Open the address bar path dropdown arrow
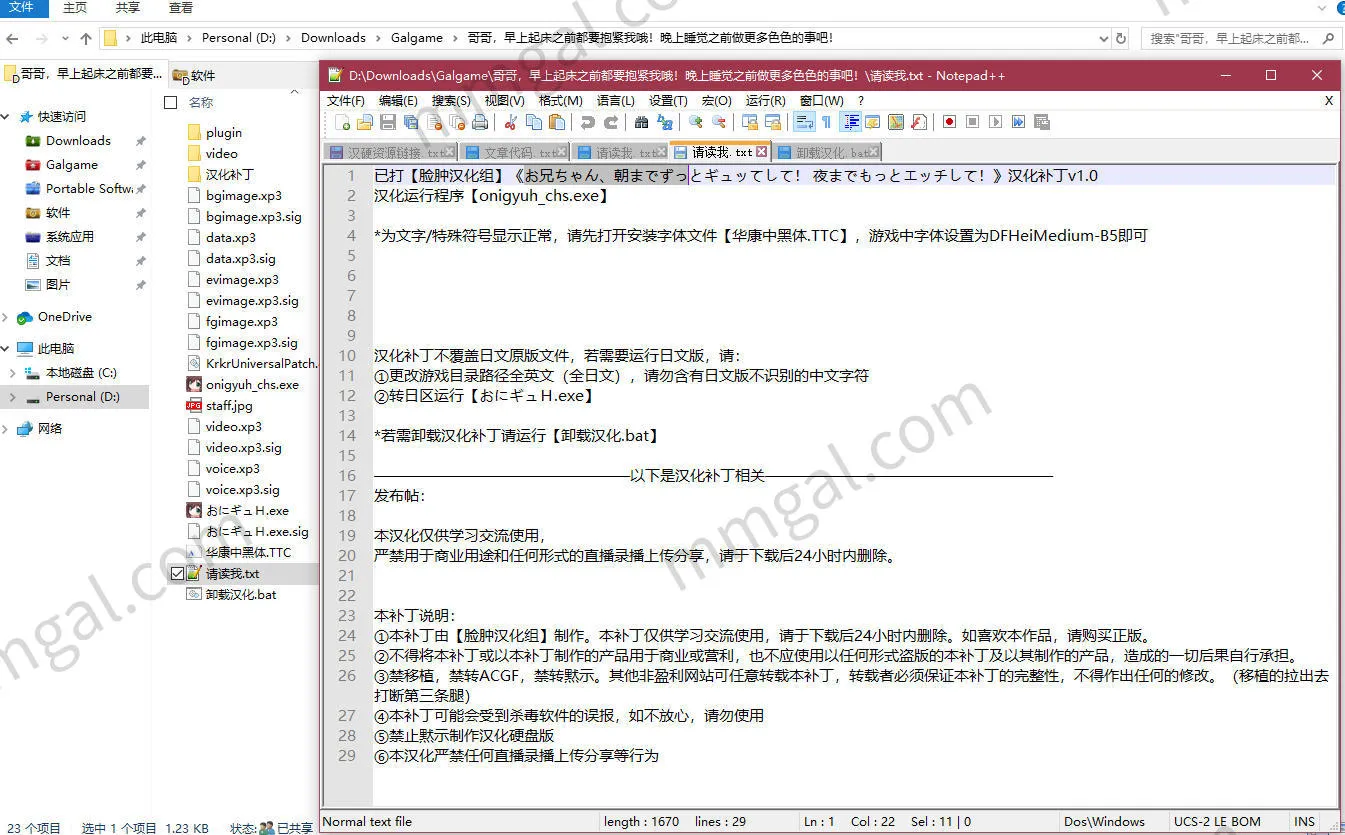Screen dimensions: 1345x835 pos(1105,37)
